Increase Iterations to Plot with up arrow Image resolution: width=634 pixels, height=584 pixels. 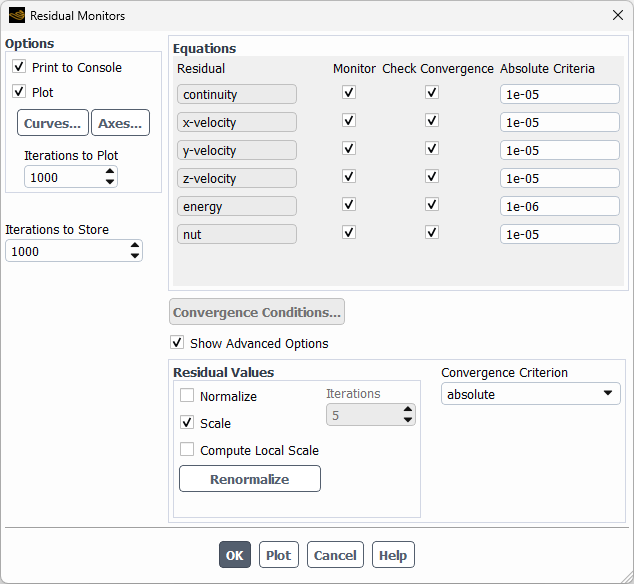[110, 172]
